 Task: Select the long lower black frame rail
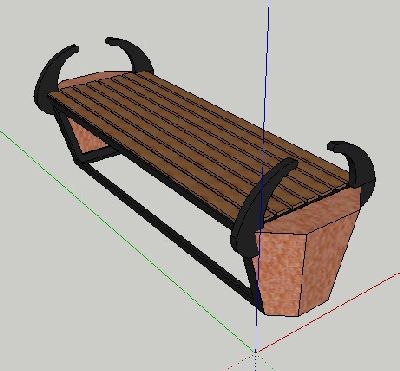tap(167, 230)
